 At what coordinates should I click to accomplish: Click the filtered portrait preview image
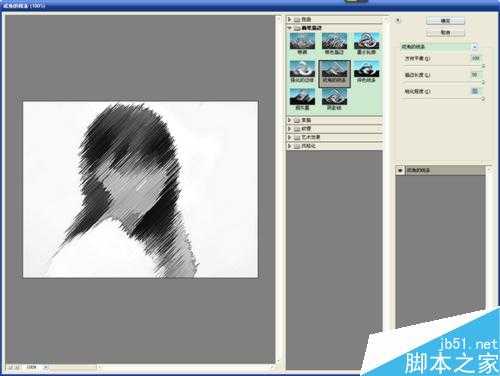click(140, 189)
